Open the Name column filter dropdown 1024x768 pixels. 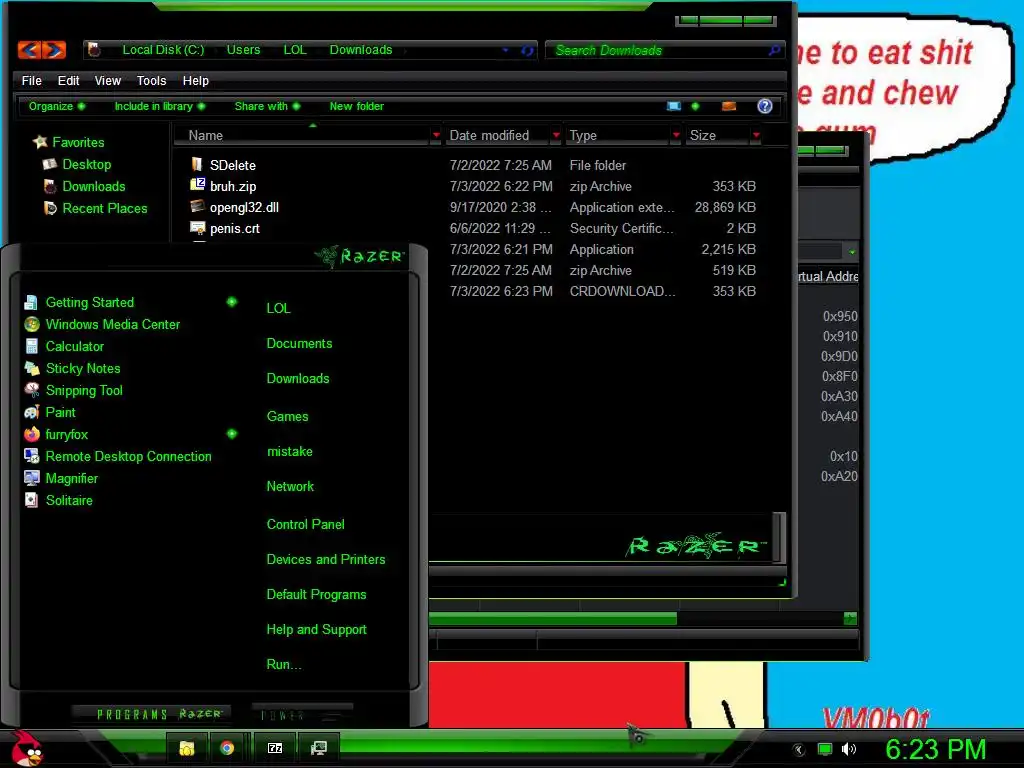tap(436, 135)
